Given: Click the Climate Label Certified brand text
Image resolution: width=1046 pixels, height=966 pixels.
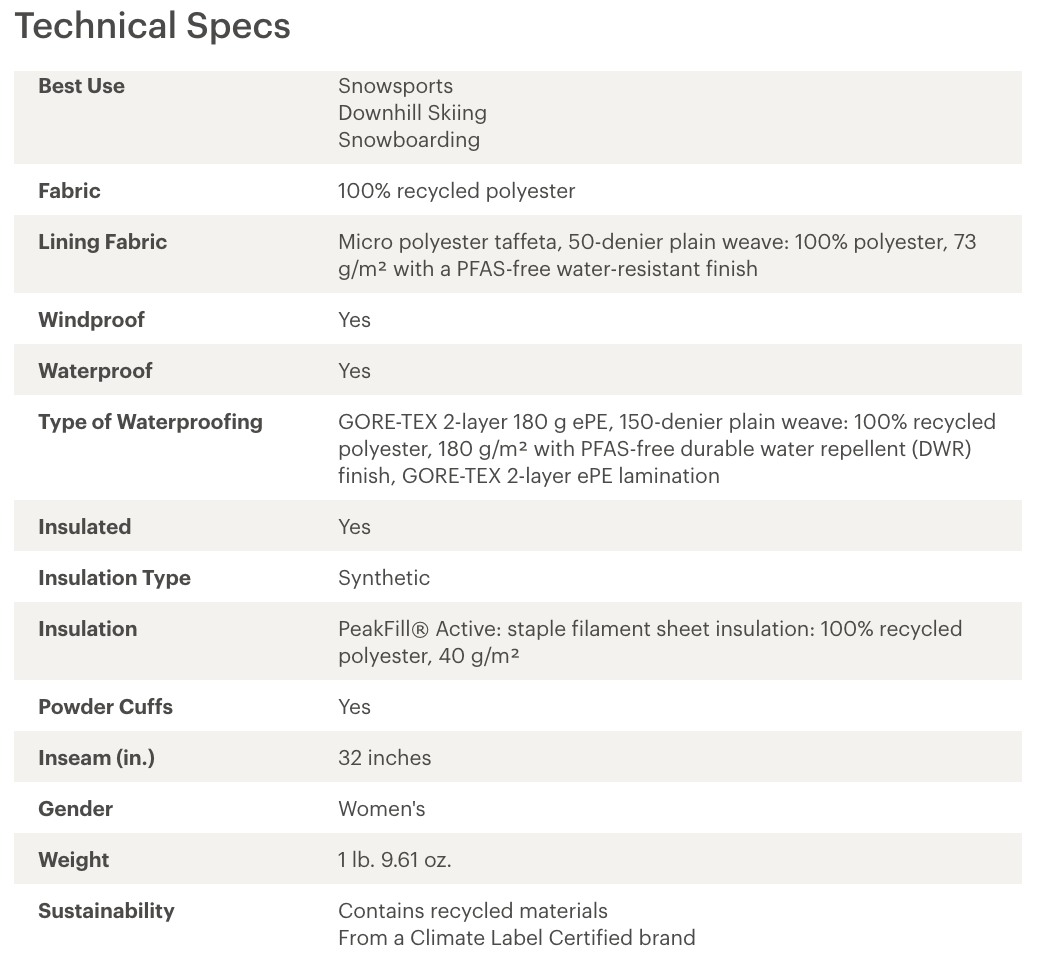Looking at the screenshot, I should point(516,938).
